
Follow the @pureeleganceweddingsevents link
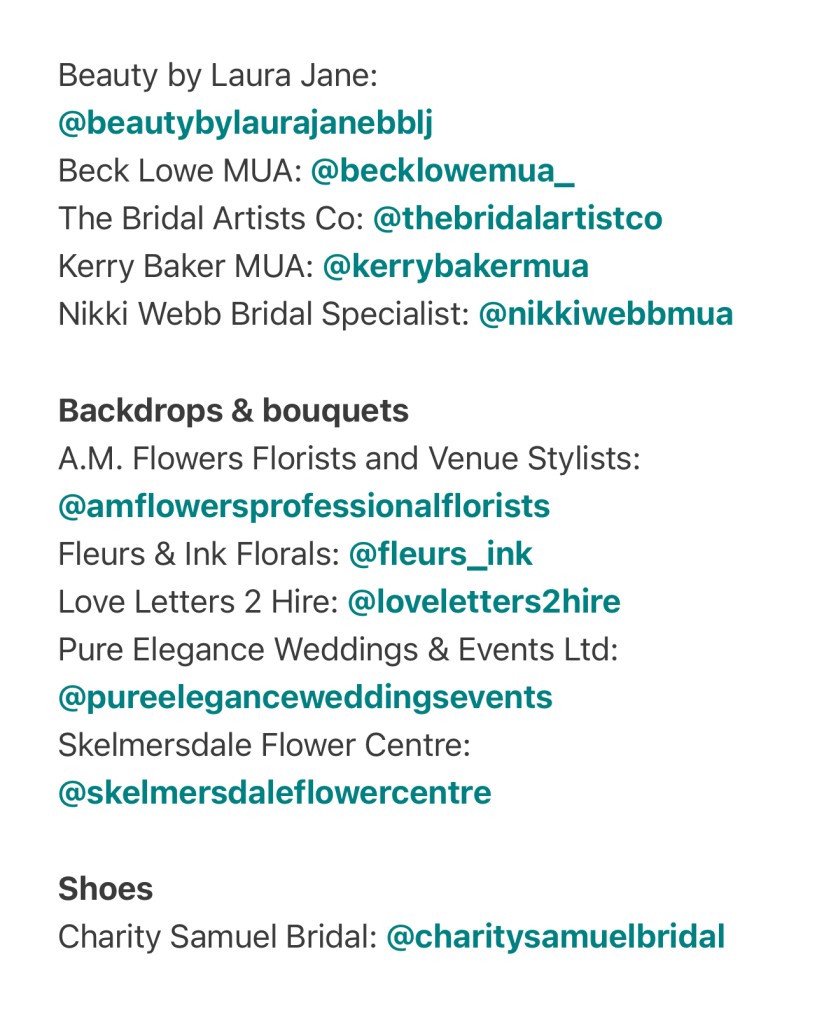point(305,698)
